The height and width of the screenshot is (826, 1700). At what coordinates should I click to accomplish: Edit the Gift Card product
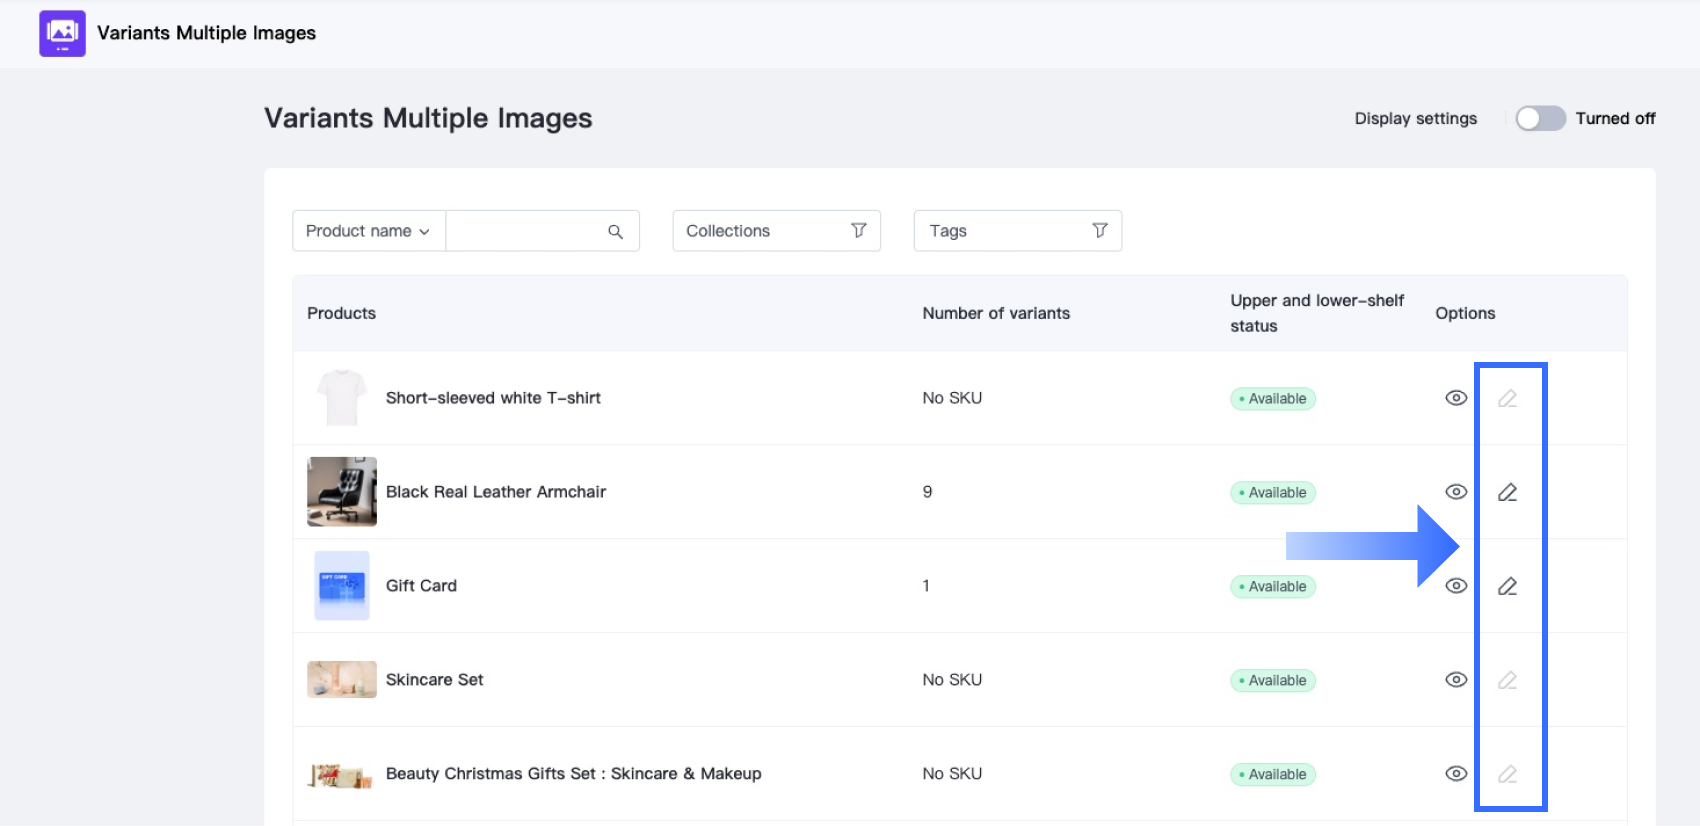1507,586
